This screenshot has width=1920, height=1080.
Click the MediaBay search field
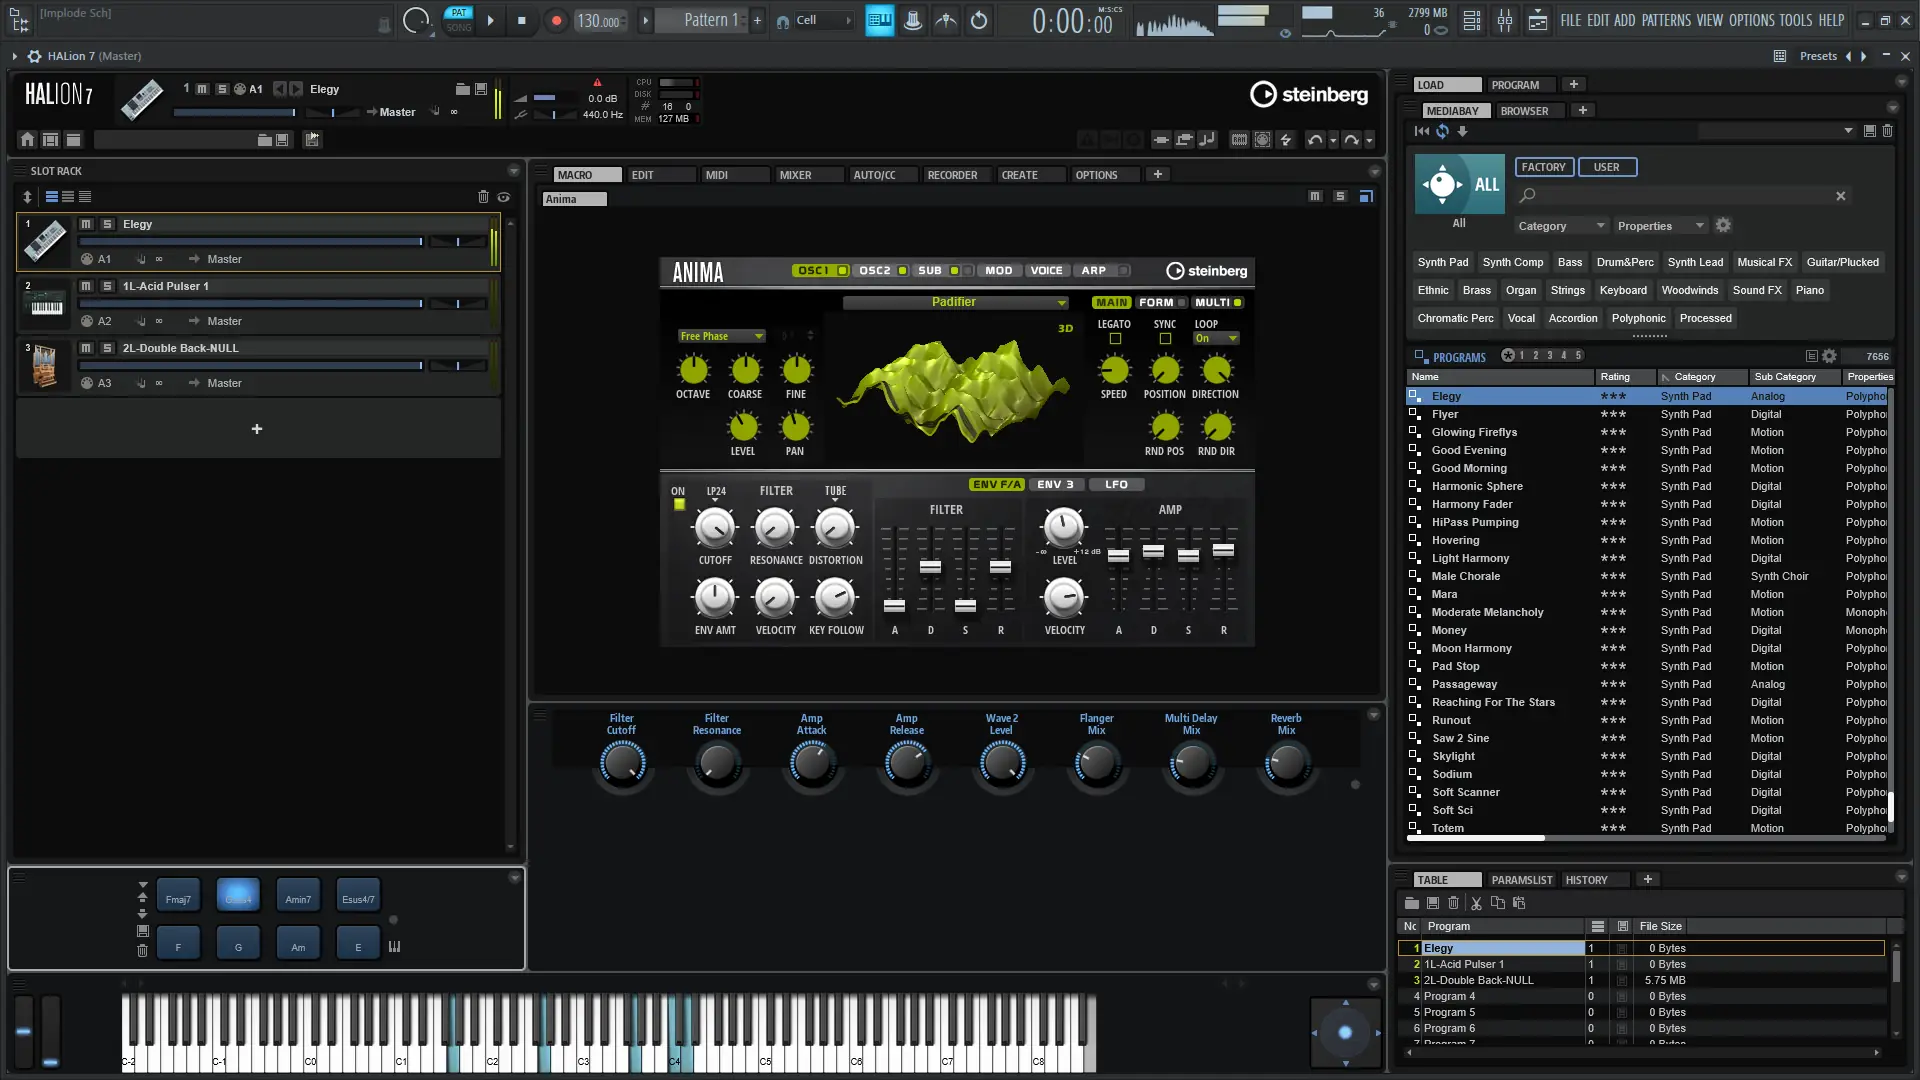pos(1680,196)
